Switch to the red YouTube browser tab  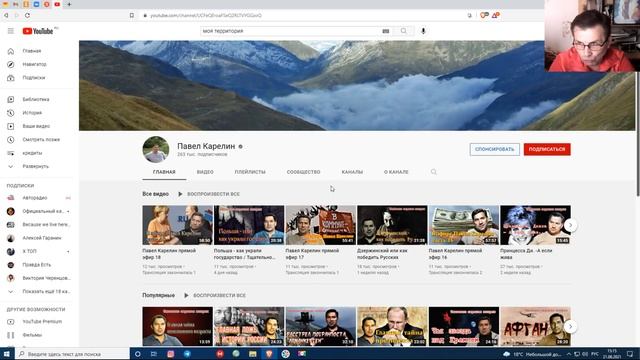(x=57, y=4)
